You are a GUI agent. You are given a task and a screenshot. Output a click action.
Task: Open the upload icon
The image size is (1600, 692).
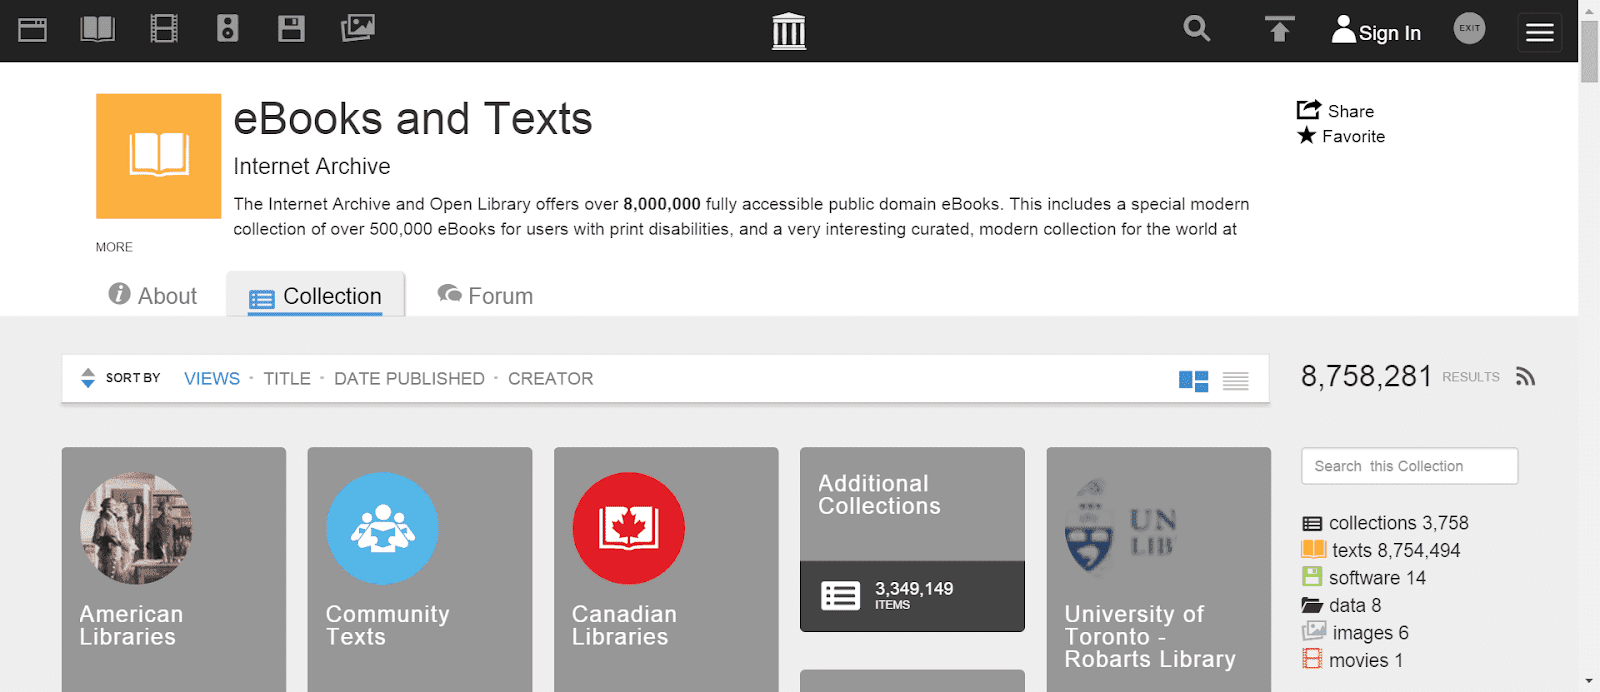tap(1278, 30)
